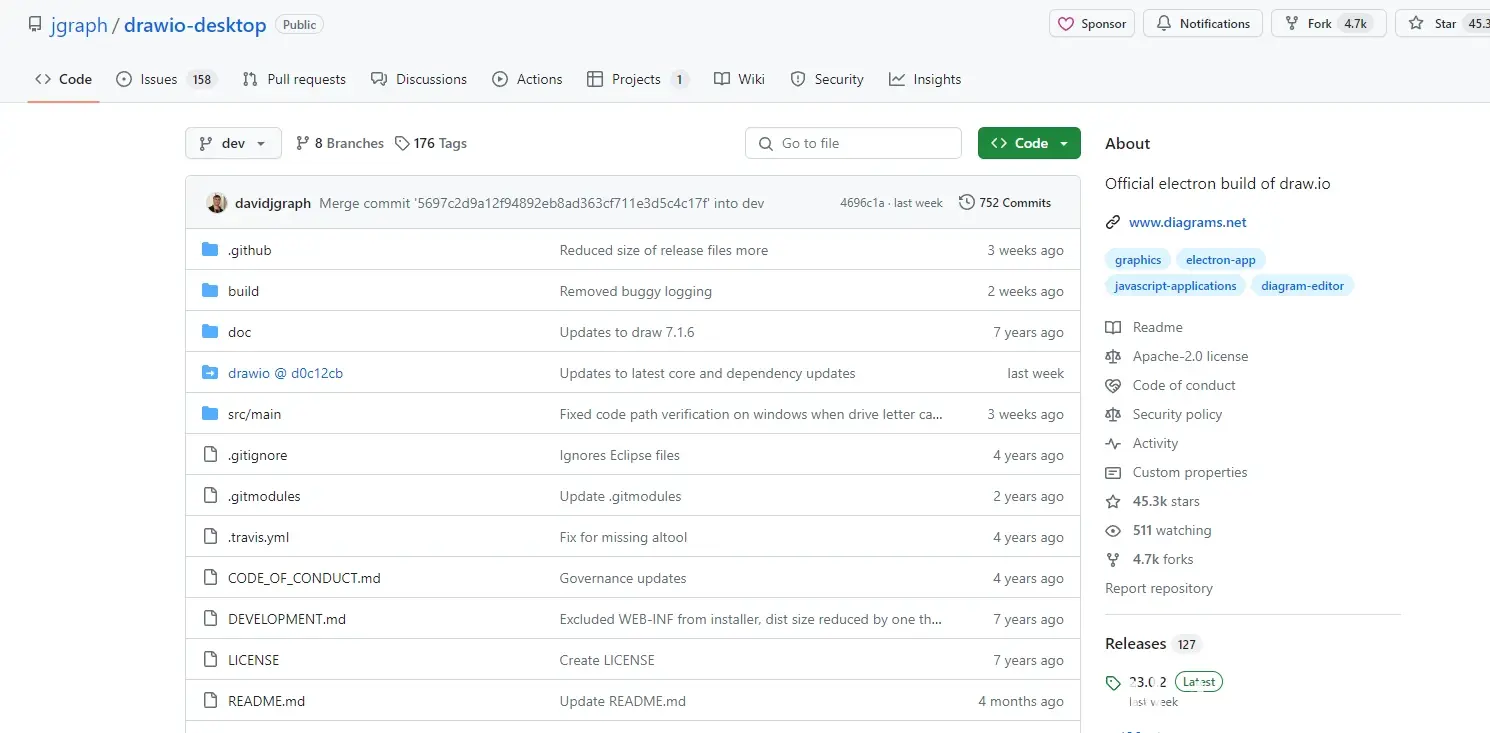Click the tag icon beside the latest release
Viewport: 1490px width, 733px height.
[x=1113, y=683]
